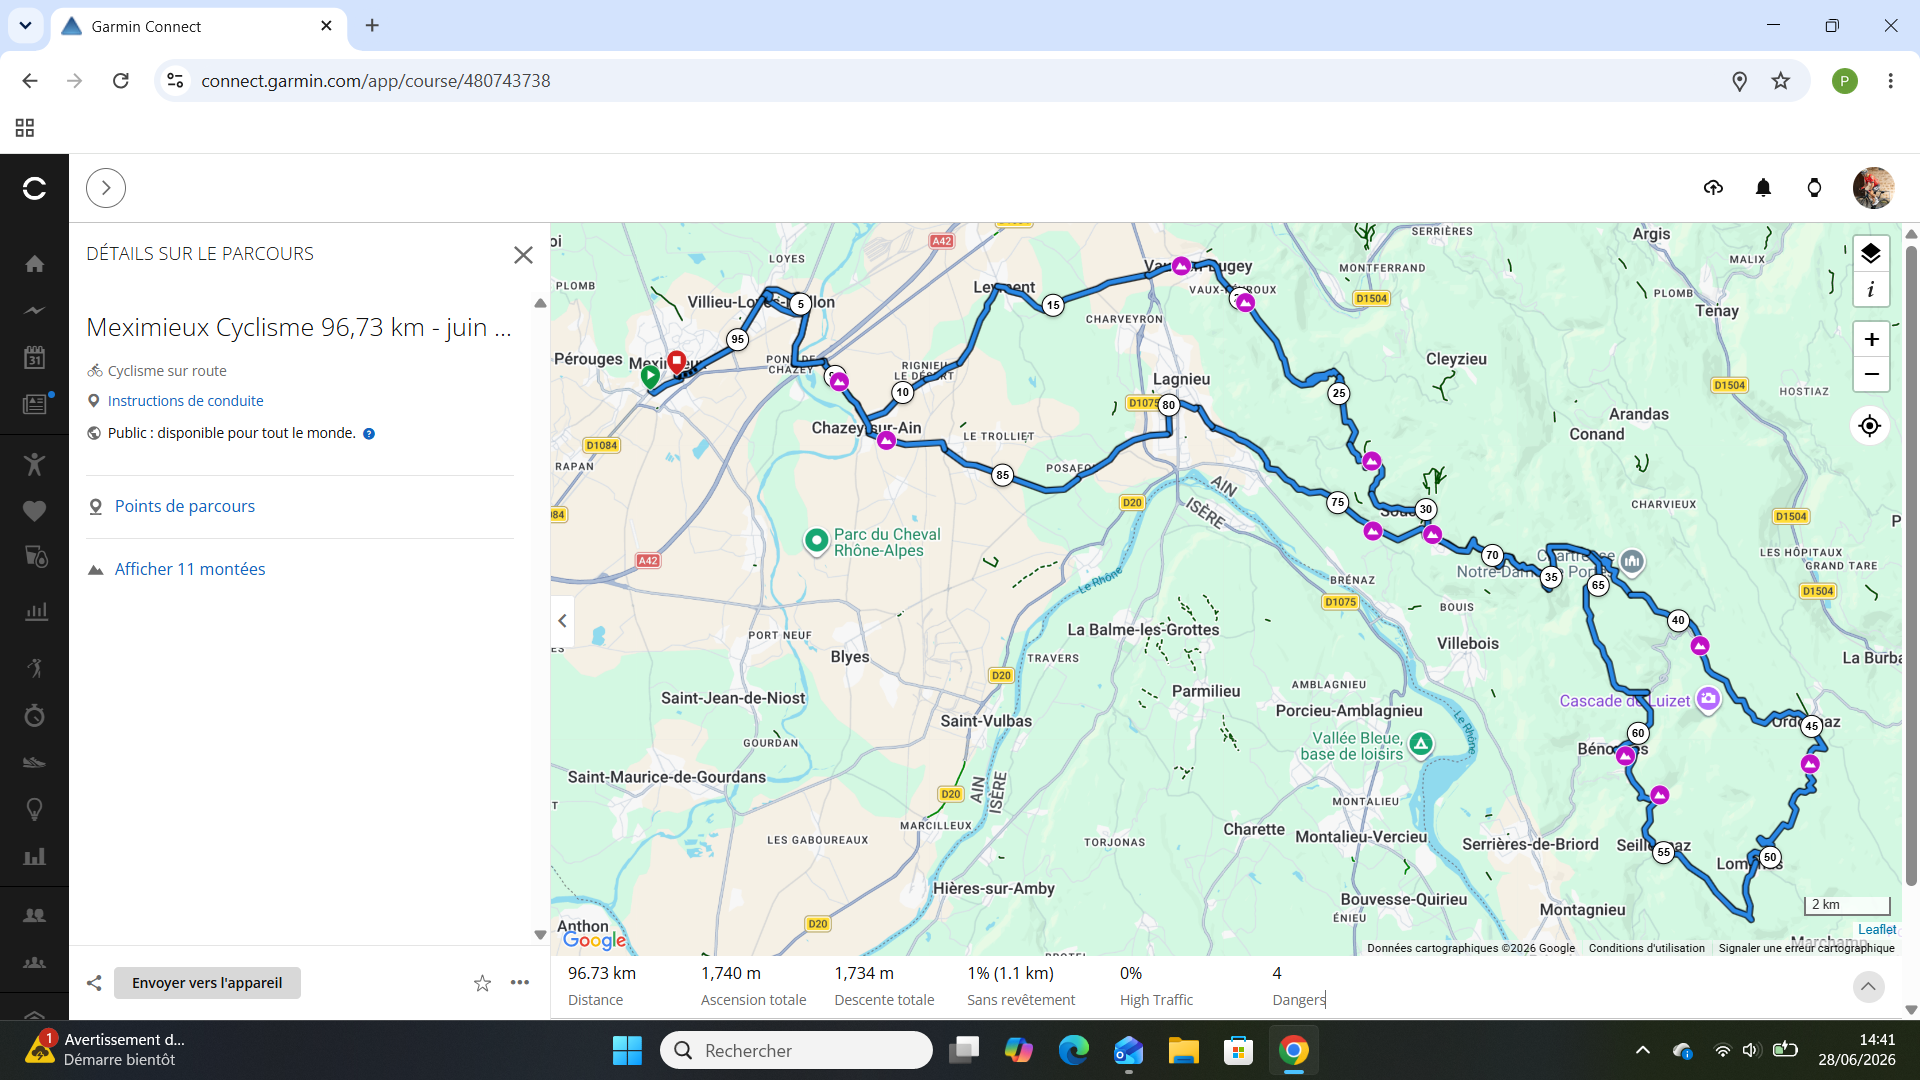The image size is (1920, 1080).
Task: Zoom in on the map
Action: click(1870, 339)
